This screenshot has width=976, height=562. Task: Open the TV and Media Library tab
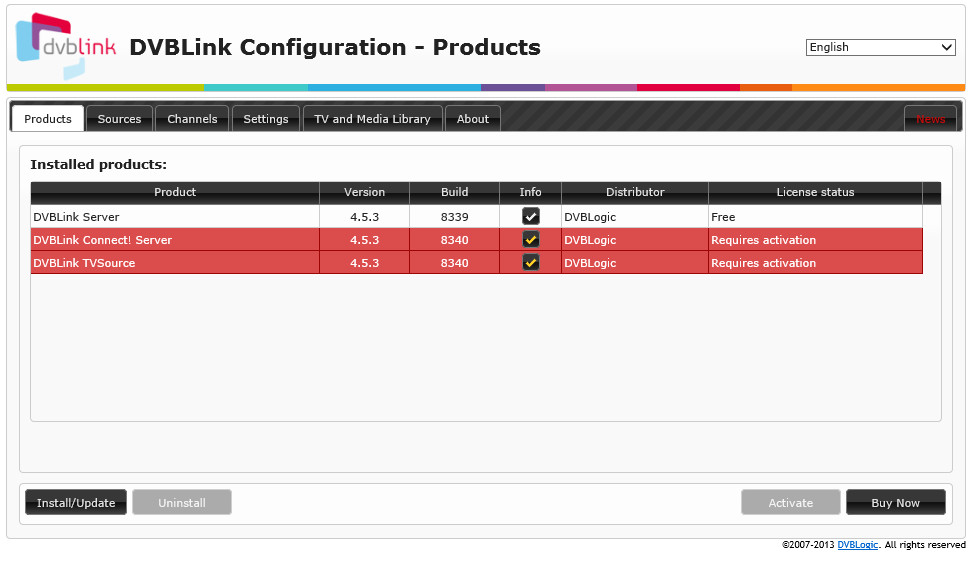(372, 119)
